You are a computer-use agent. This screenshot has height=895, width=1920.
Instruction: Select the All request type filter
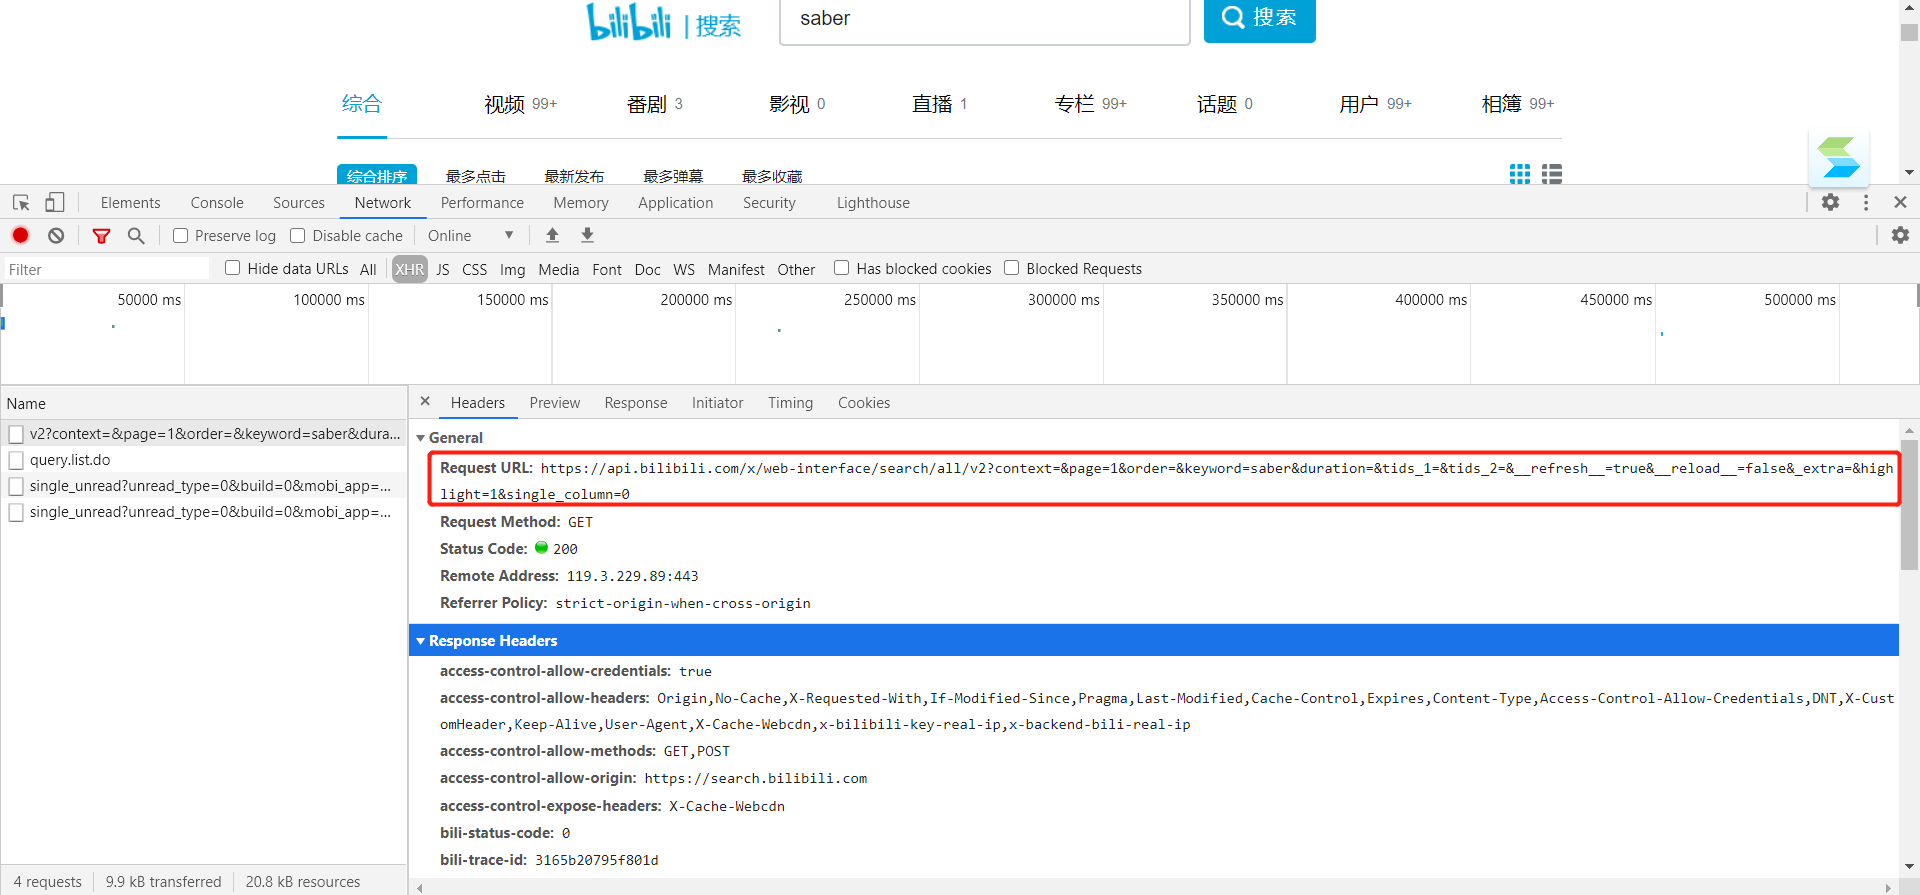368,270
